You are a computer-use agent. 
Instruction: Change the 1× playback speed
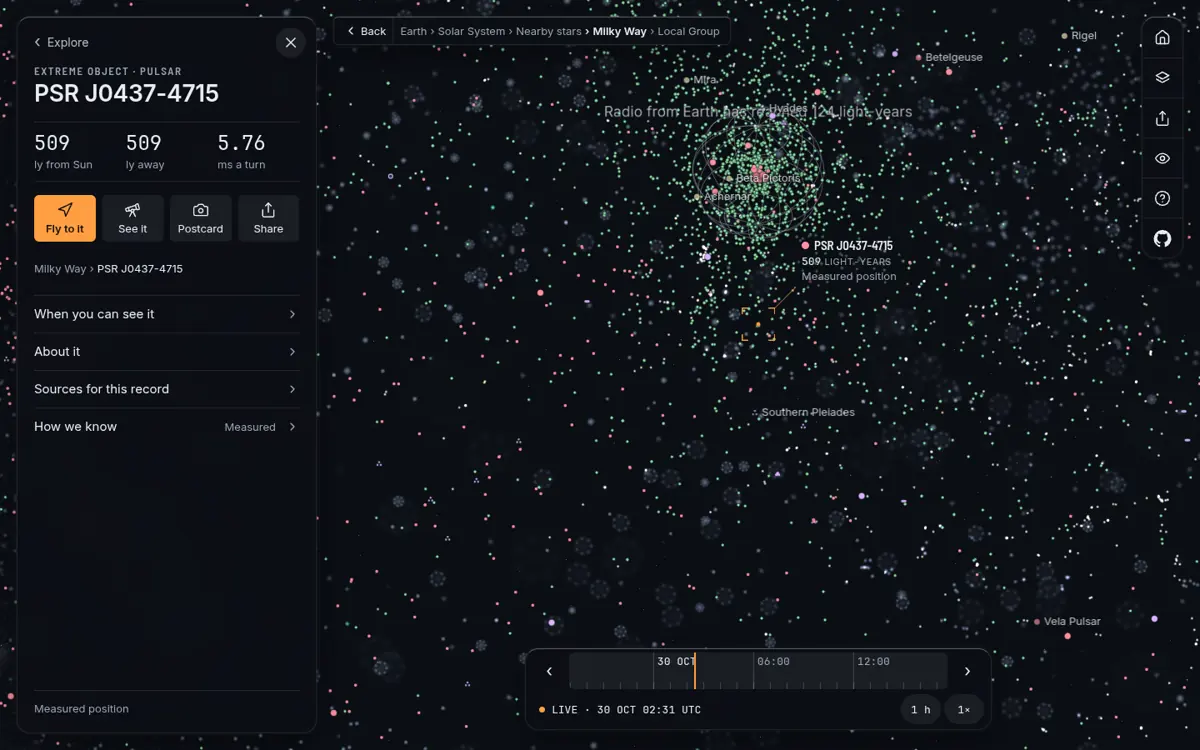(x=964, y=710)
